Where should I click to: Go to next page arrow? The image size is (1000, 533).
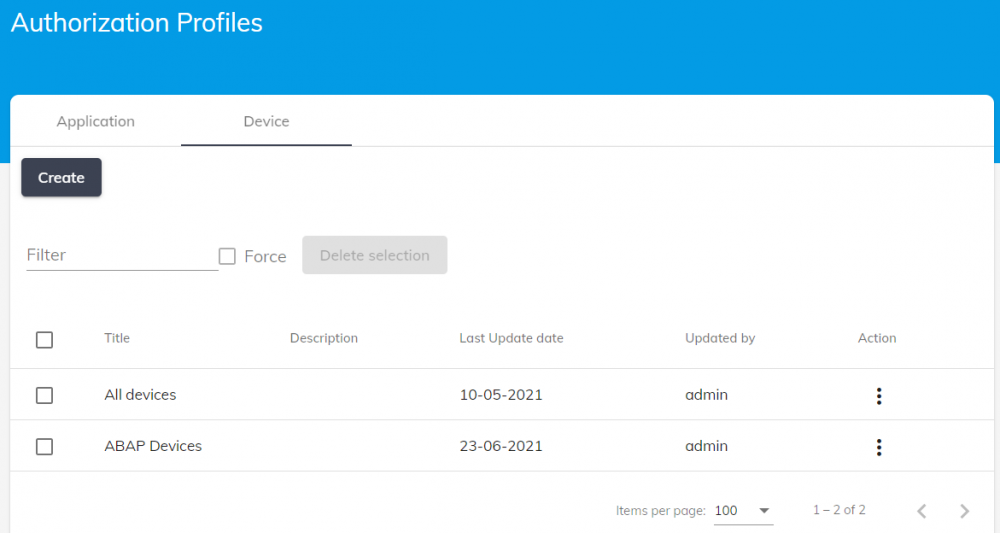click(964, 511)
